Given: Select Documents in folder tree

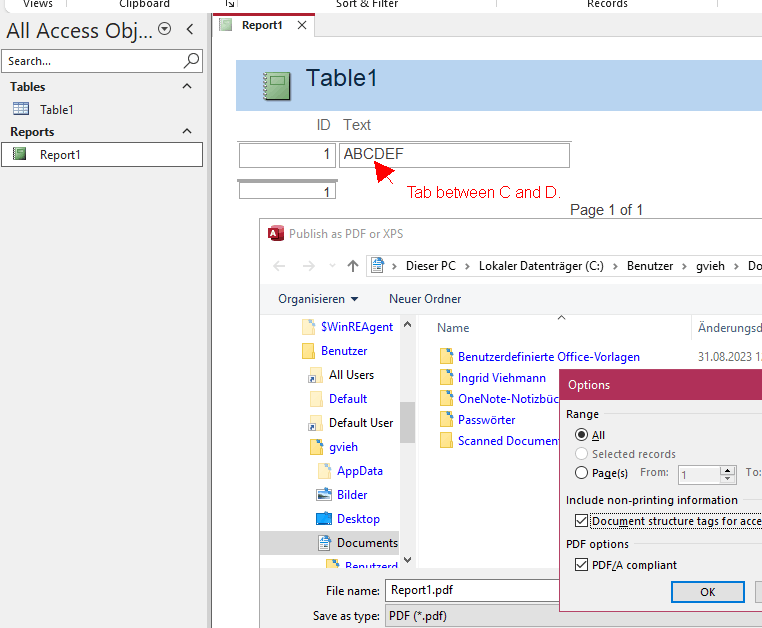Looking at the screenshot, I should click(x=329, y=543).
